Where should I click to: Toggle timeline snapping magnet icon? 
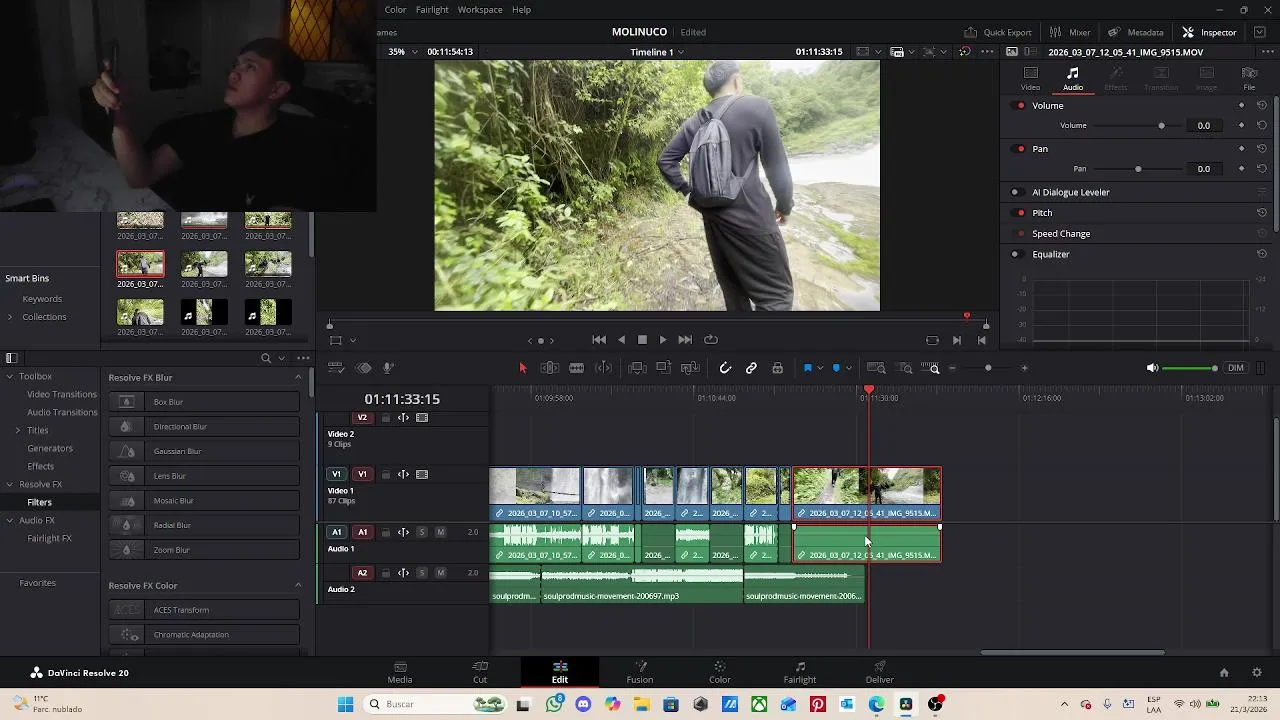pos(725,368)
